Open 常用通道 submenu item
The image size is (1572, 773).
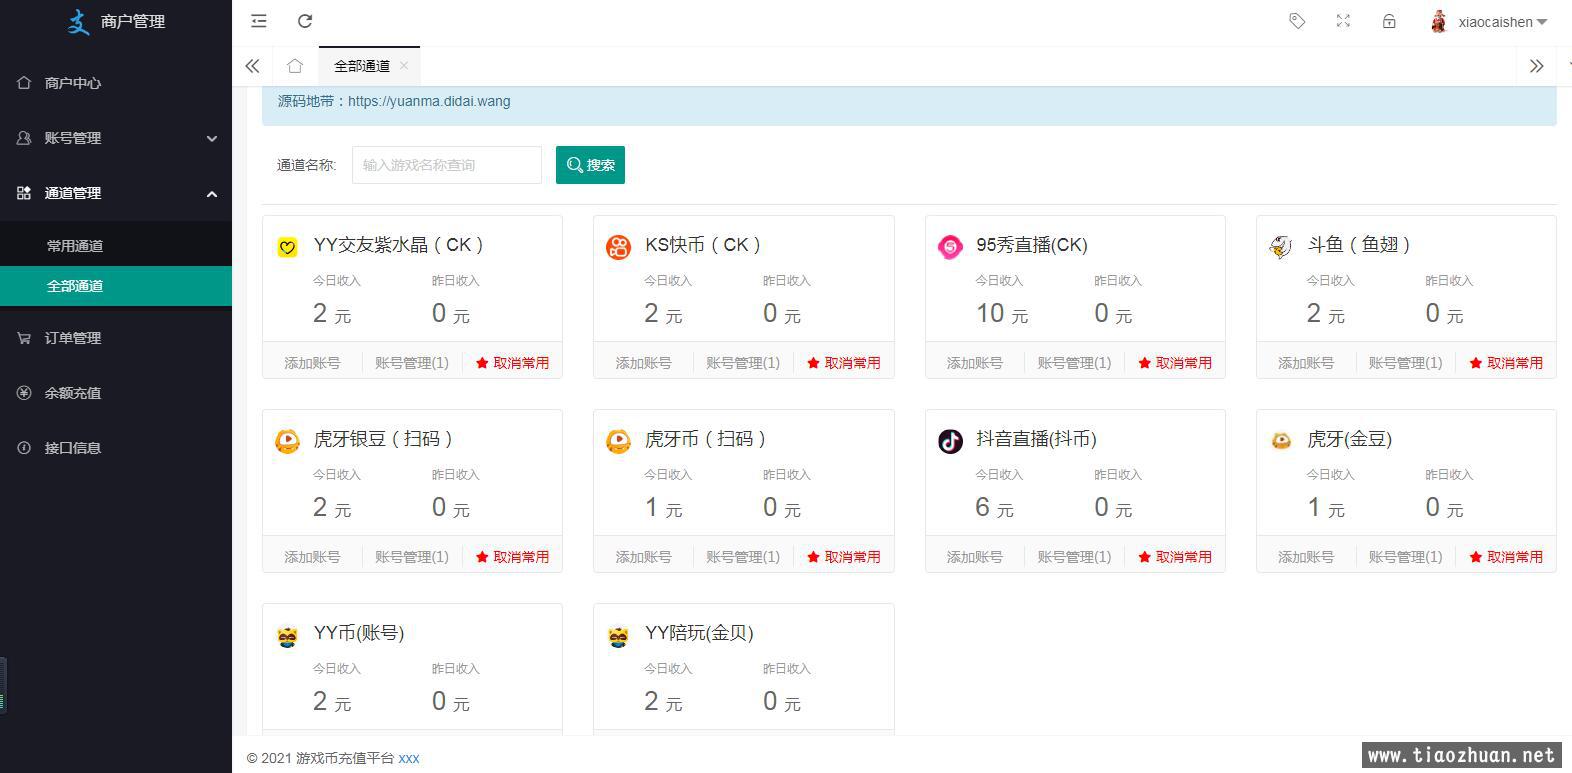click(116, 246)
